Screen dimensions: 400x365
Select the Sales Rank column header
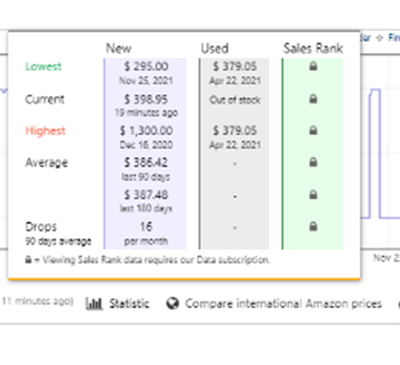pos(313,48)
